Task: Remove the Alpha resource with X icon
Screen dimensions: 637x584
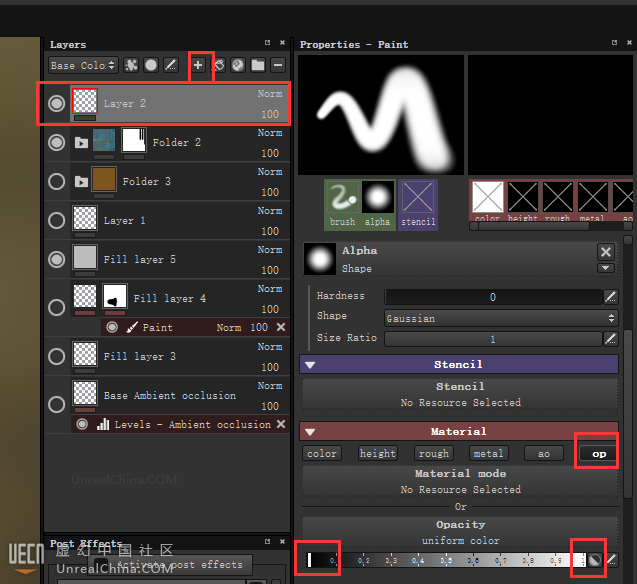Action: pos(605,252)
